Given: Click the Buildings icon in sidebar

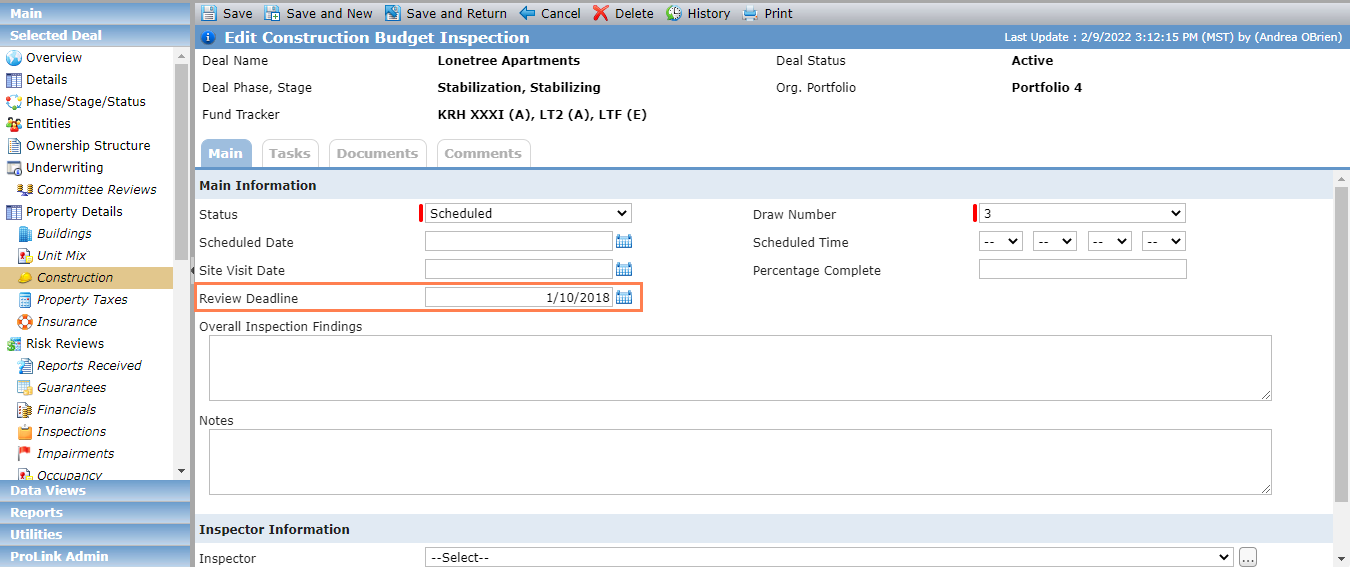Looking at the screenshot, I should point(26,234).
